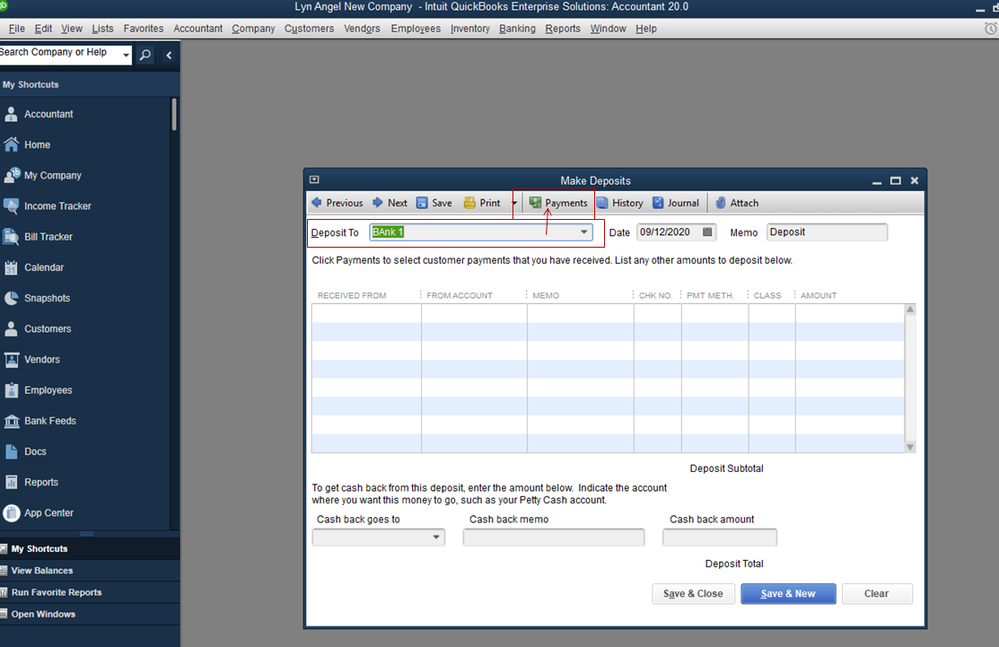Click the Cash back amount field
Viewport: 999px width, 647px height.
719,537
